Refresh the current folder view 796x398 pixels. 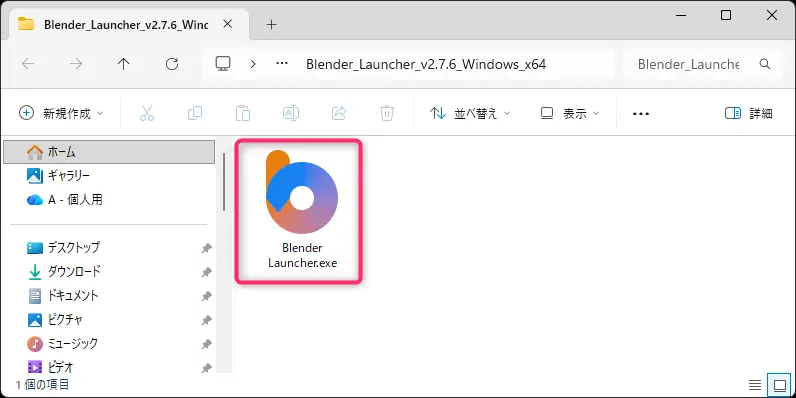pos(172,64)
